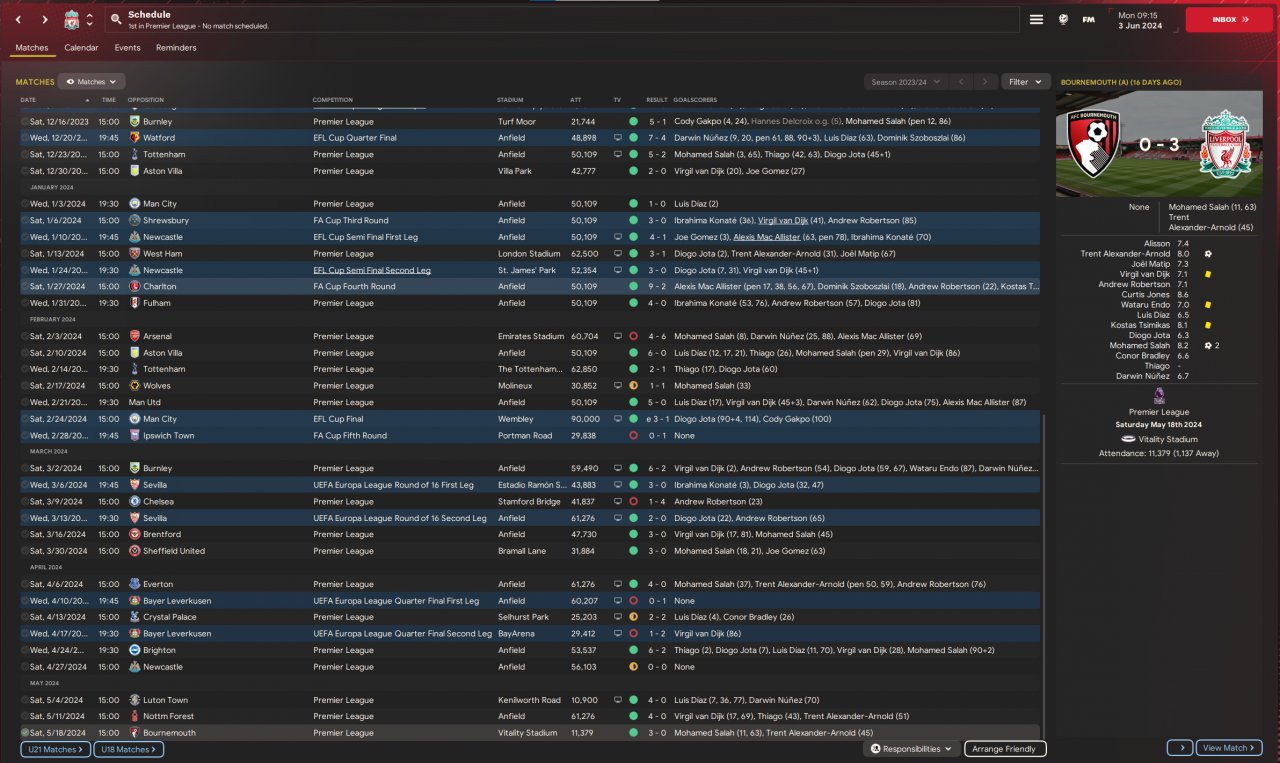
Task: Select the Watford 12/20 row marker
Action: click(x=25, y=138)
